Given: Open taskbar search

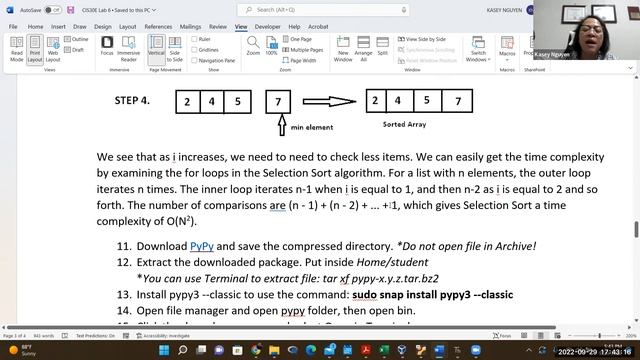Looking at the screenshot, I should click(183, 350).
